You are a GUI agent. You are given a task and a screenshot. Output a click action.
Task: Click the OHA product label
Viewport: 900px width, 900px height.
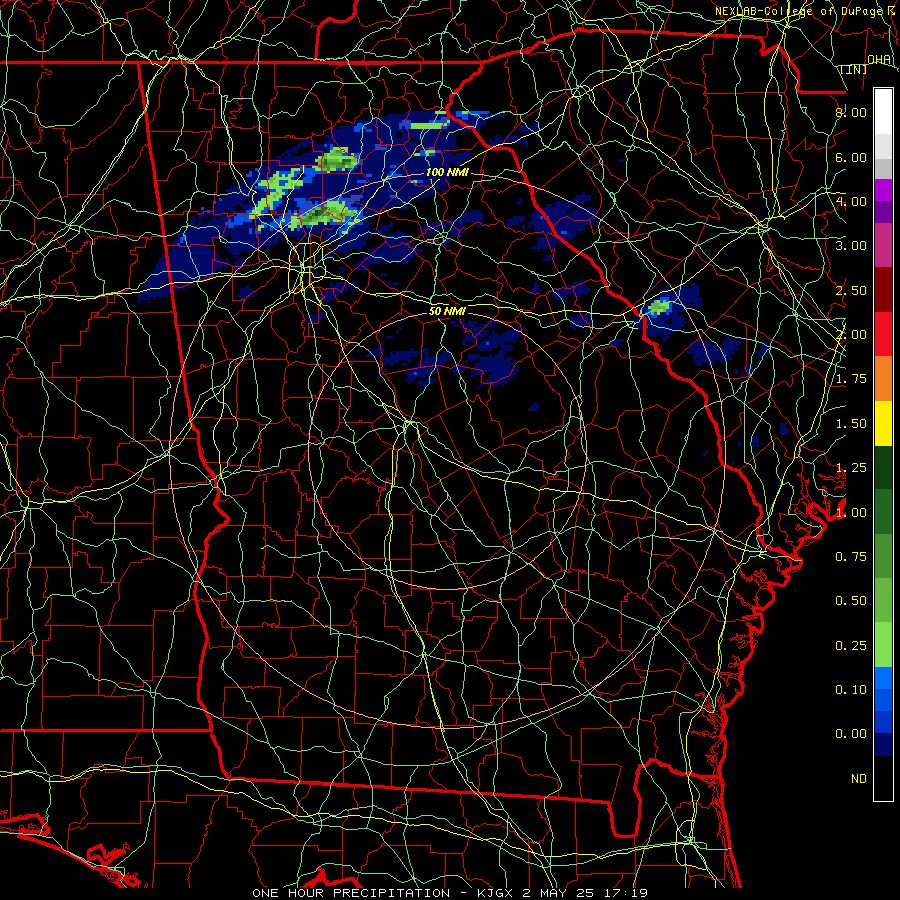point(879,59)
